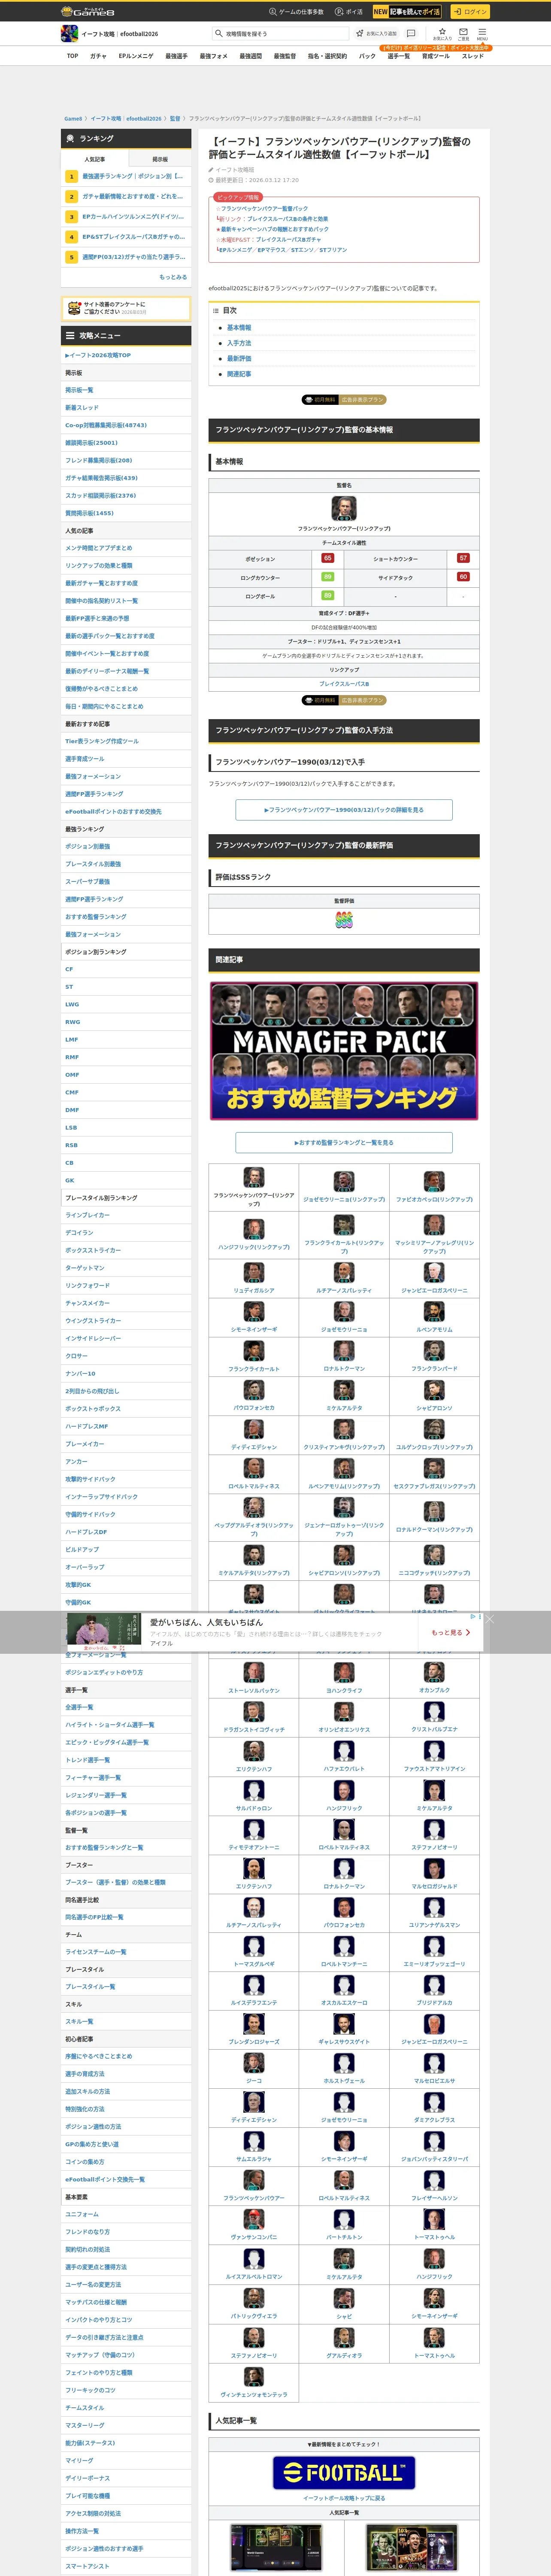
Task: Jump to 基本情報 in 目次
Action: [239, 327]
